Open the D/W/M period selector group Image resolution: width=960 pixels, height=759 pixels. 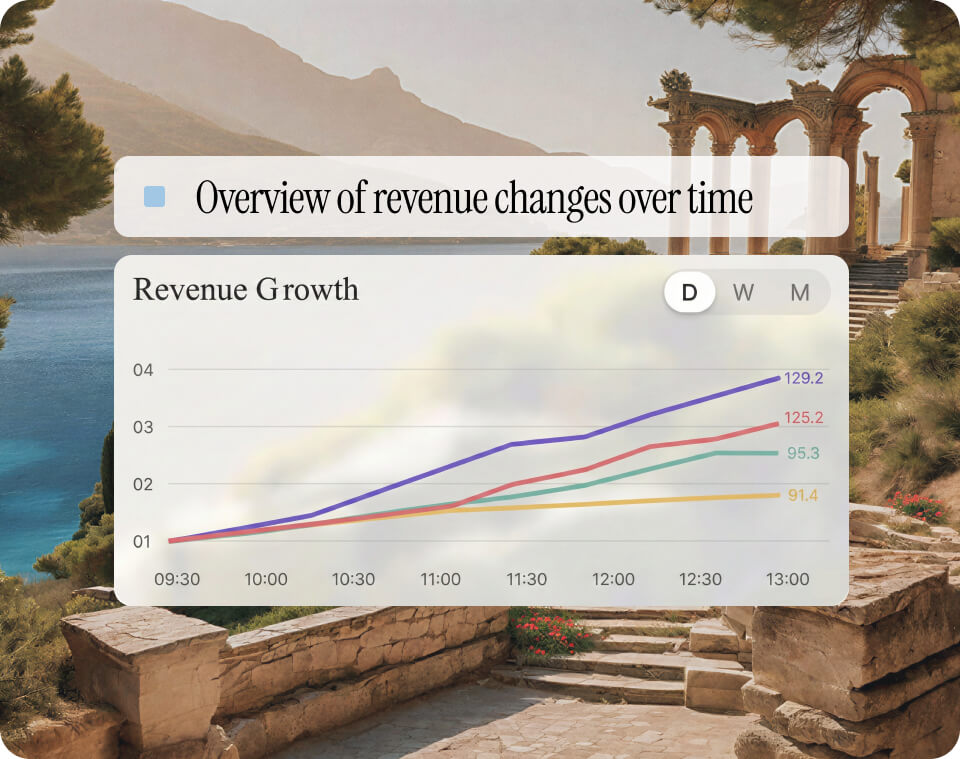coord(744,292)
